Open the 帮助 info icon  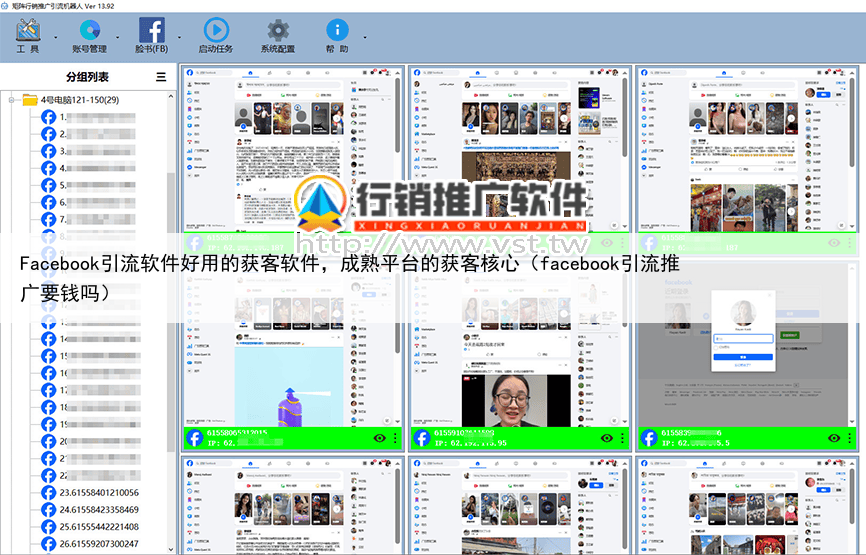pyautogui.click(x=337, y=35)
